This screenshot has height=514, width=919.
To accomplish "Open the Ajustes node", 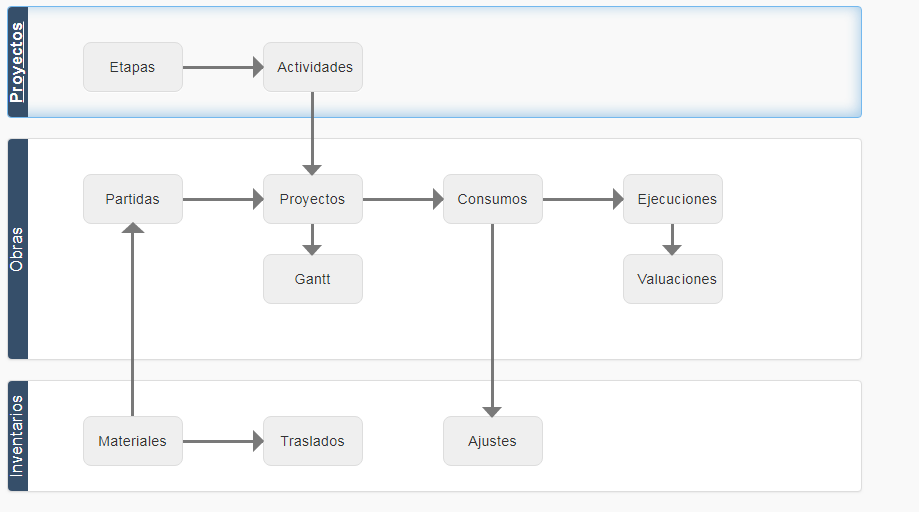I will pos(493,441).
